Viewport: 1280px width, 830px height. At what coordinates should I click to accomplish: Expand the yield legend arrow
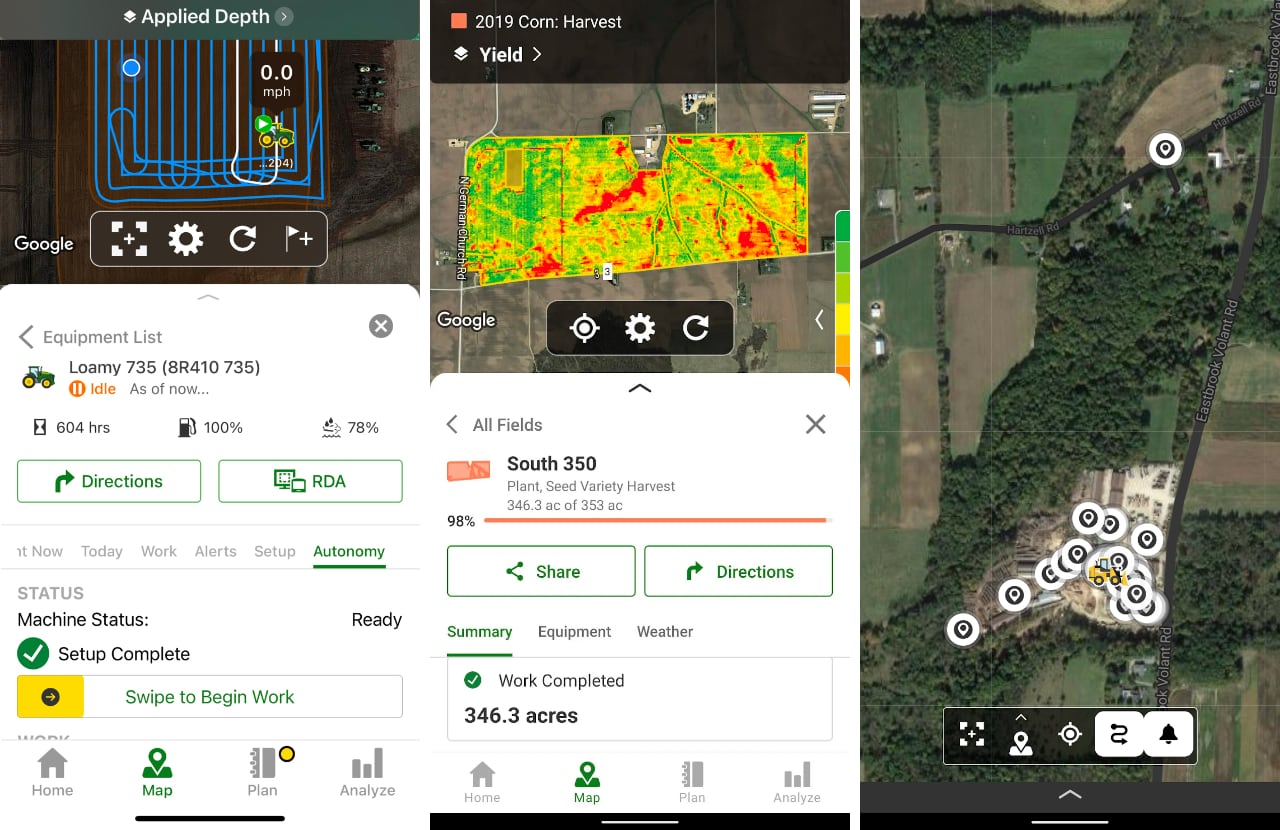point(820,319)
